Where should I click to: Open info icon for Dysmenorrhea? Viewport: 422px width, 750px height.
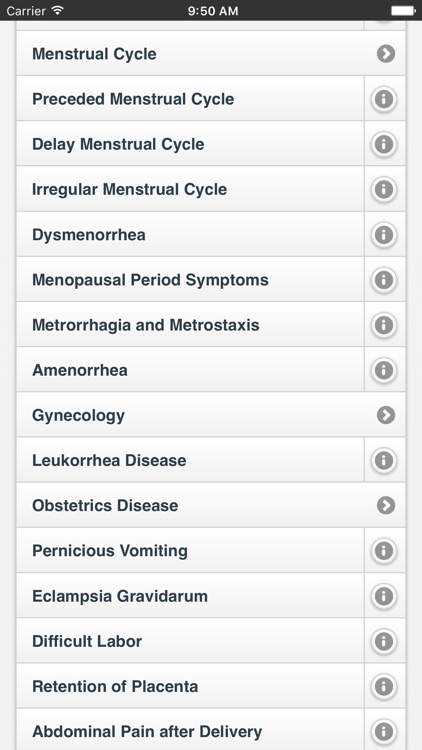pos(384,234)
